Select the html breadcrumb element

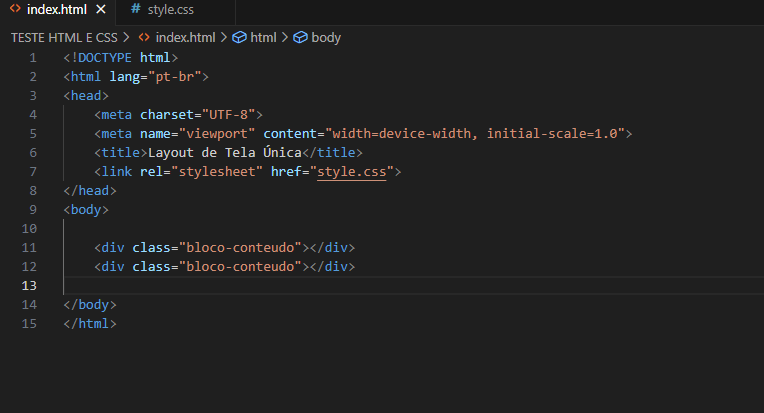pos(263,38)
